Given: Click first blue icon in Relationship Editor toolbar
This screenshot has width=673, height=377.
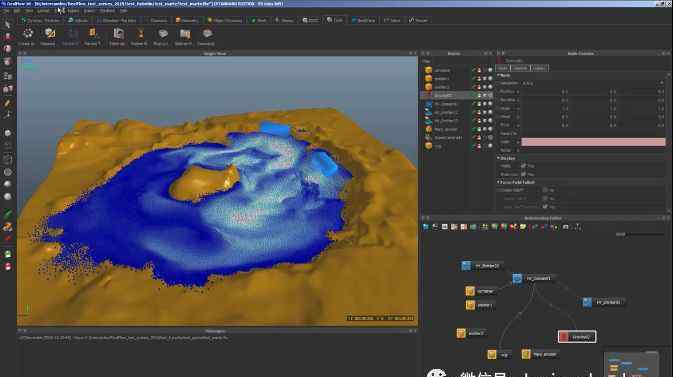Looking at the screenshot, I should tap(426, 227).
